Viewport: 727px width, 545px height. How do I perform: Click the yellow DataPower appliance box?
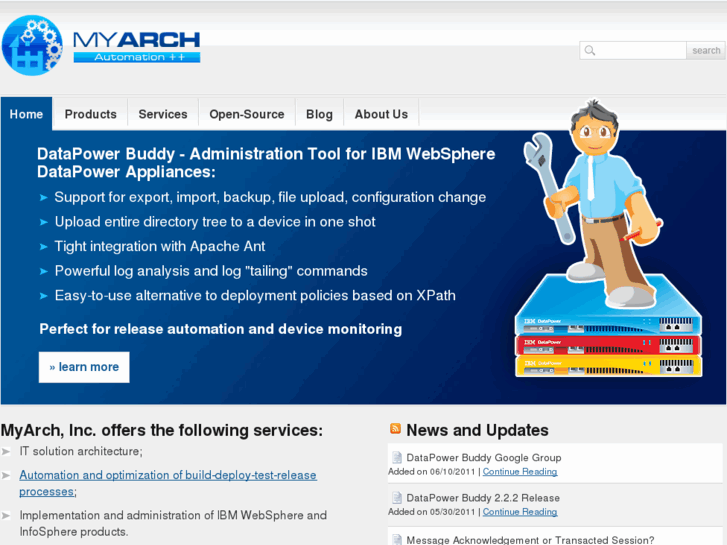(608, 366)
